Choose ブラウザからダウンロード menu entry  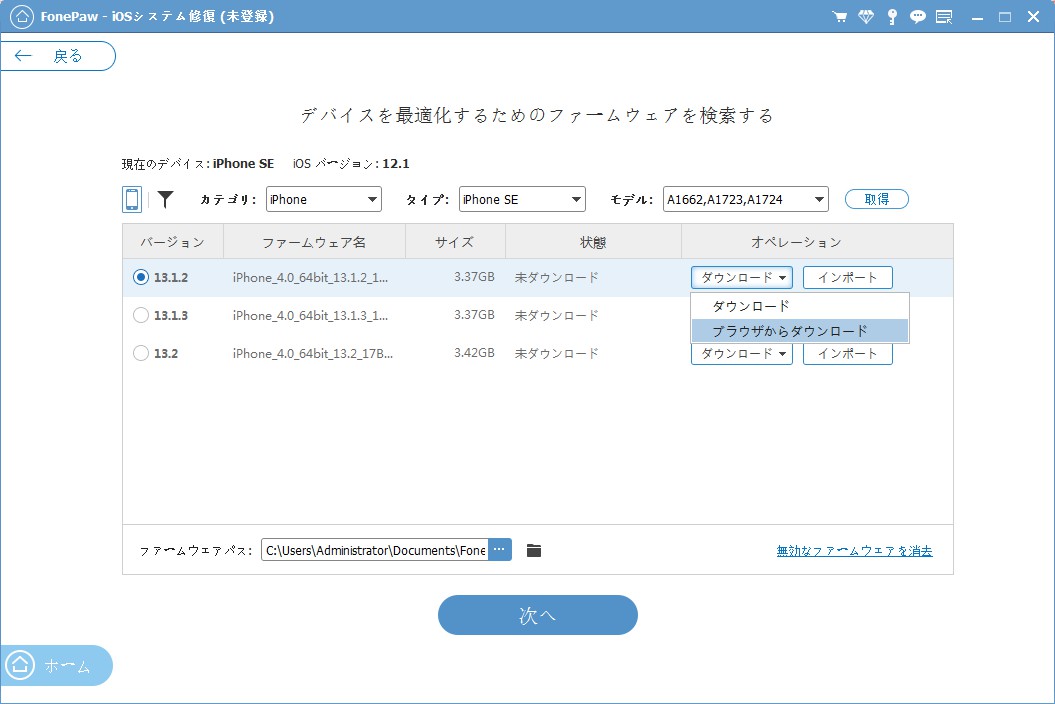(x=800, y=330)
